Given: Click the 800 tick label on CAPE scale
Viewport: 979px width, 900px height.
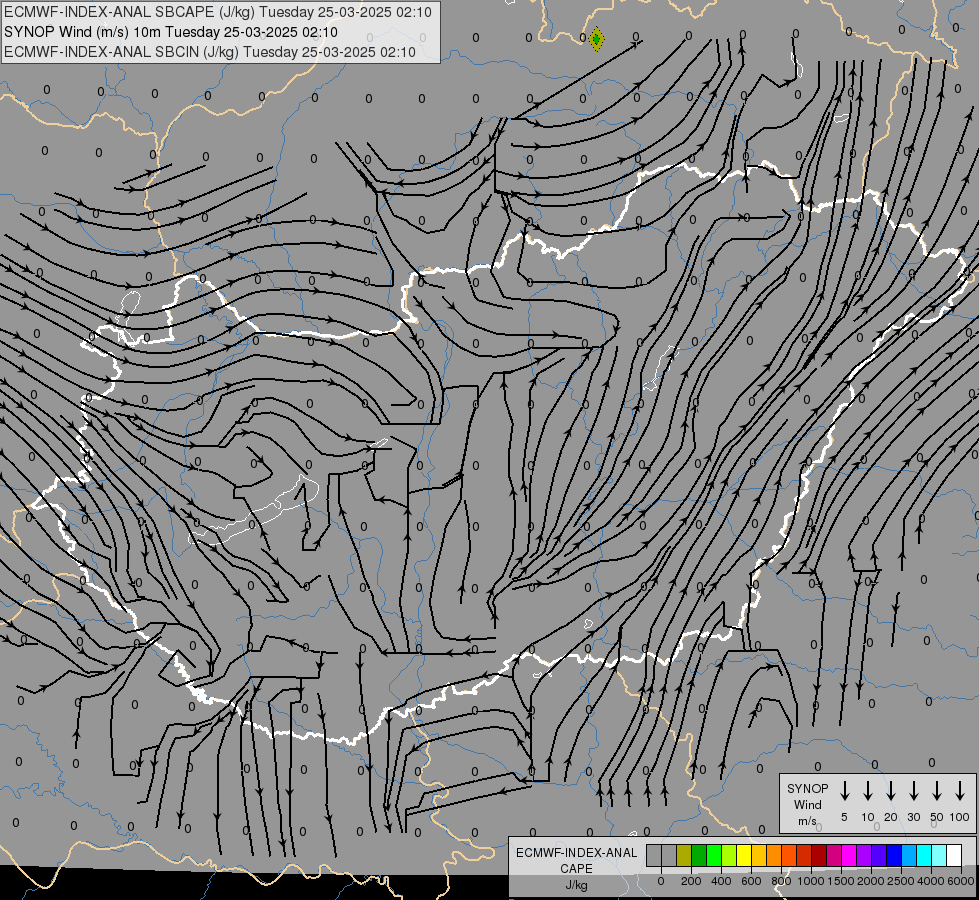Looking at the screenshot, I should tap(781, 881).
